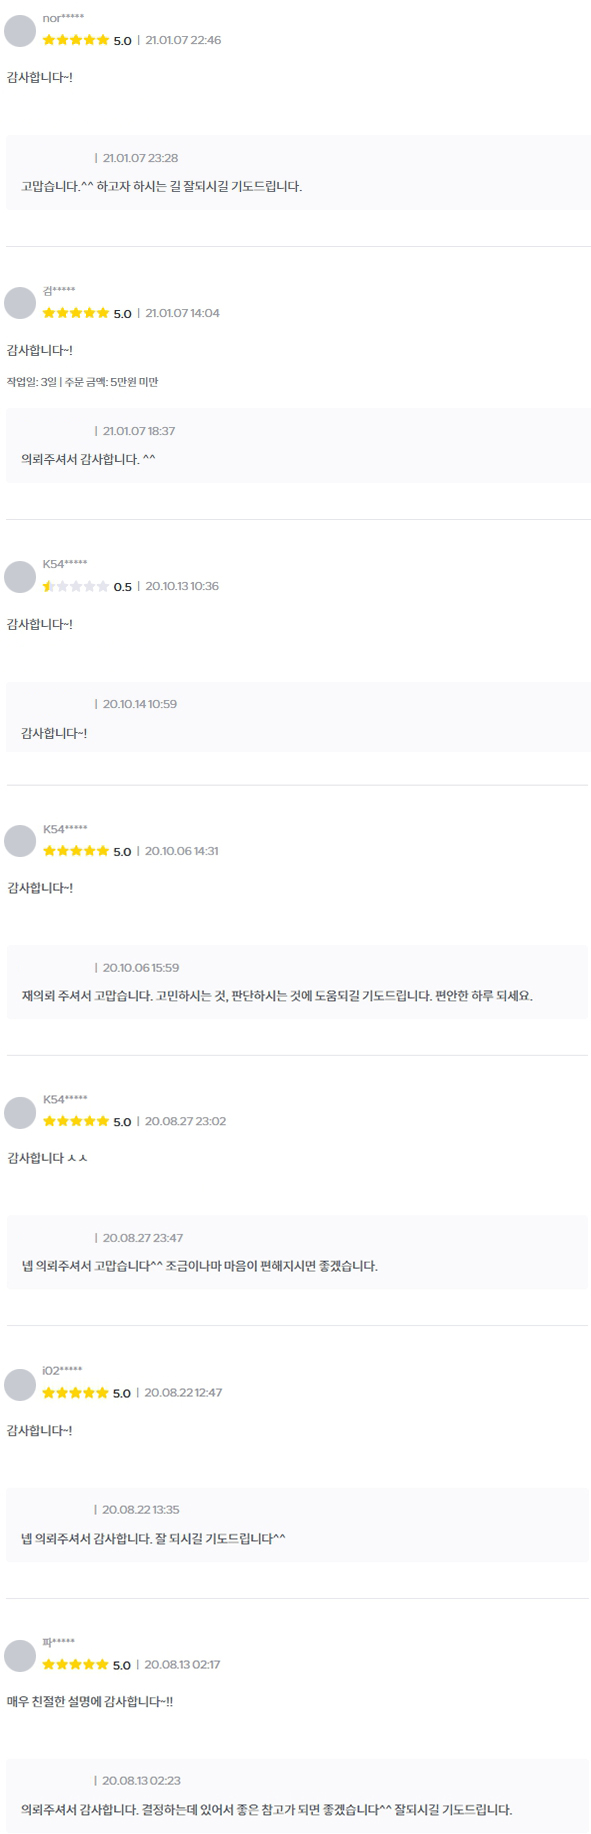Click the five-star rating on nor***** review
Viewport: 591px width, 1834px height.
76,40
